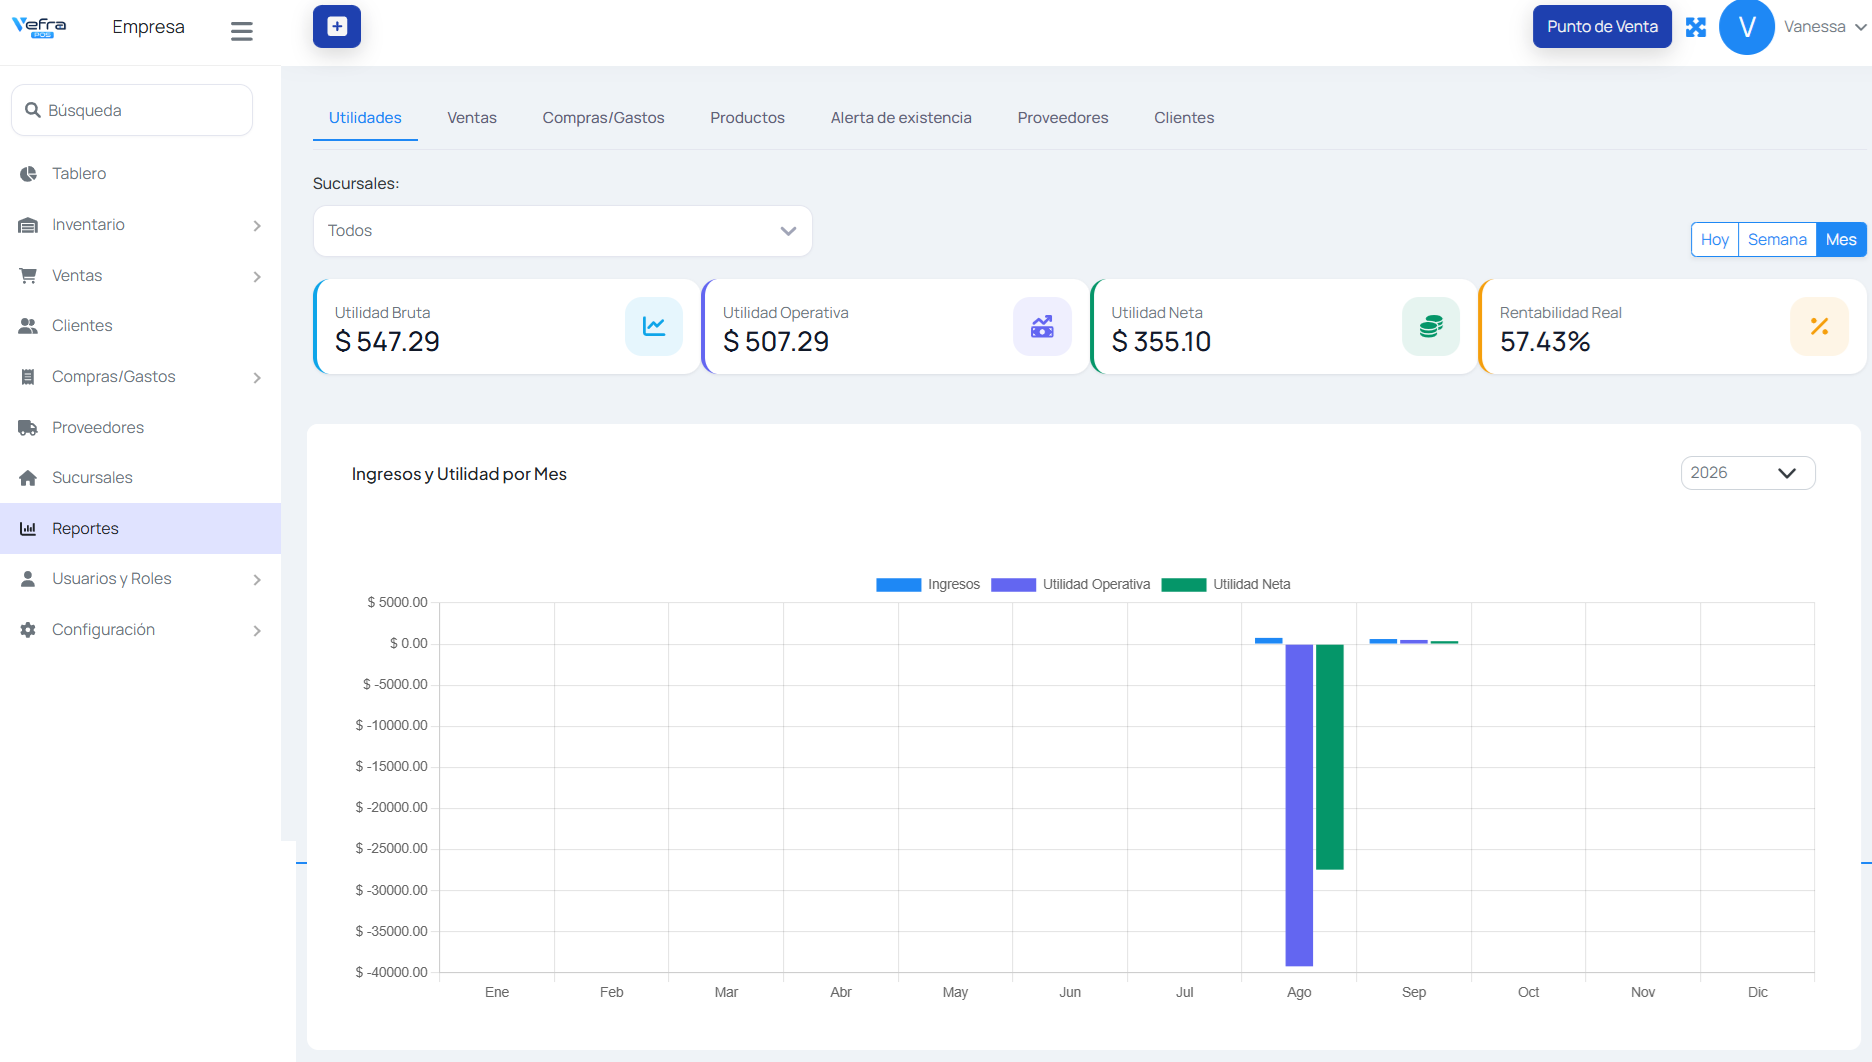1872x1062 pixels.
Task: Expand the Usuarios y Roles chevron
Action: [x=257, y=580]
